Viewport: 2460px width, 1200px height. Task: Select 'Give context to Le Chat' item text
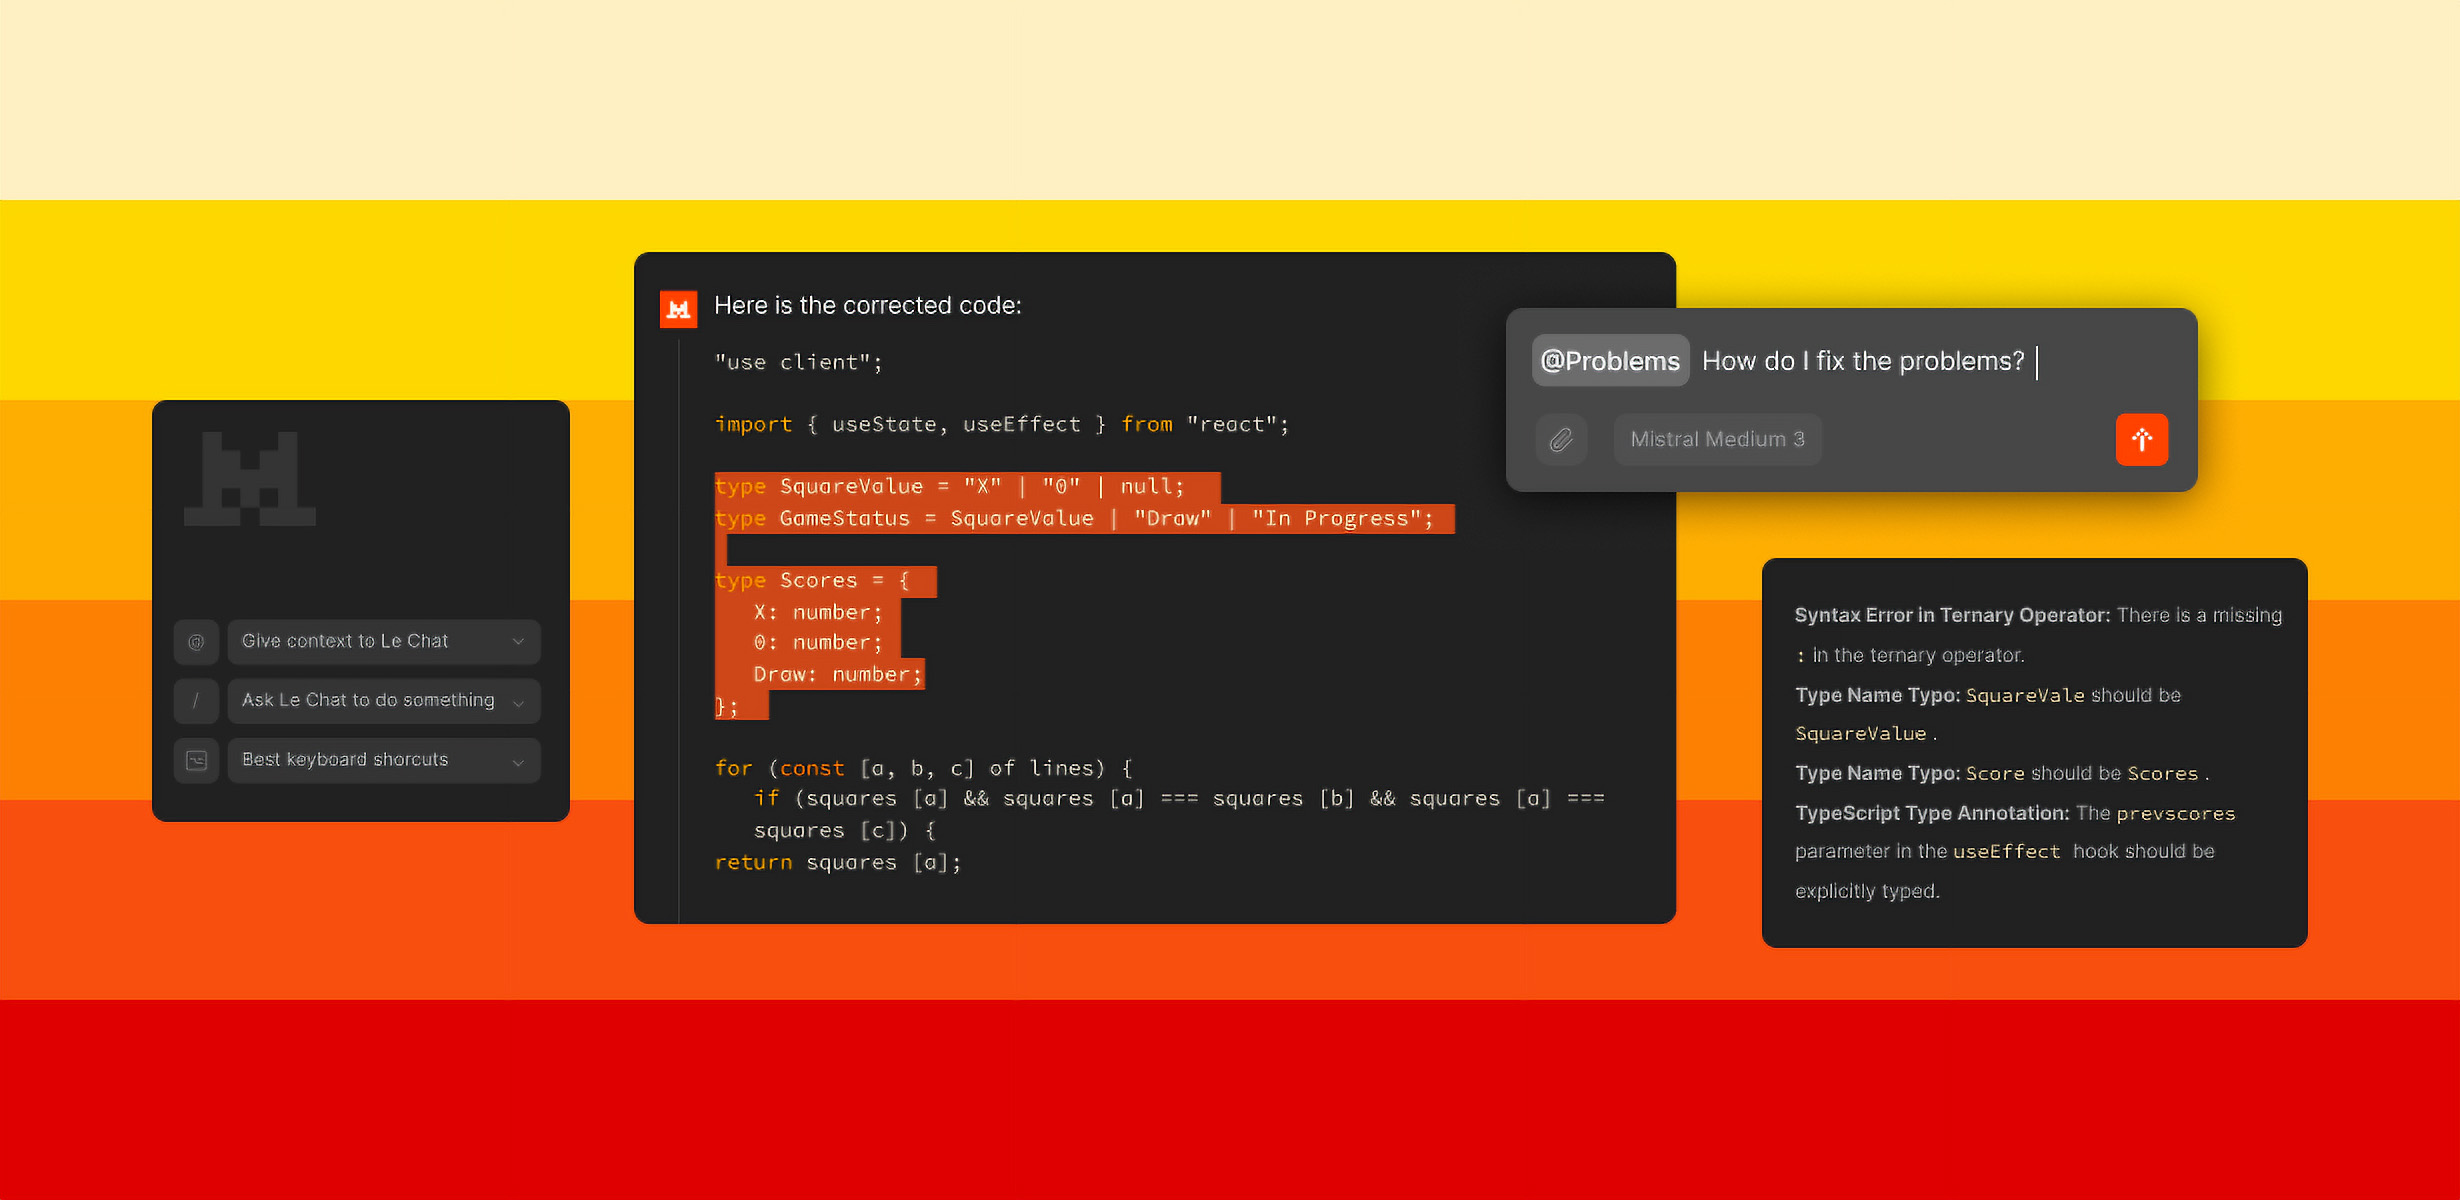(x=345, y=641)
